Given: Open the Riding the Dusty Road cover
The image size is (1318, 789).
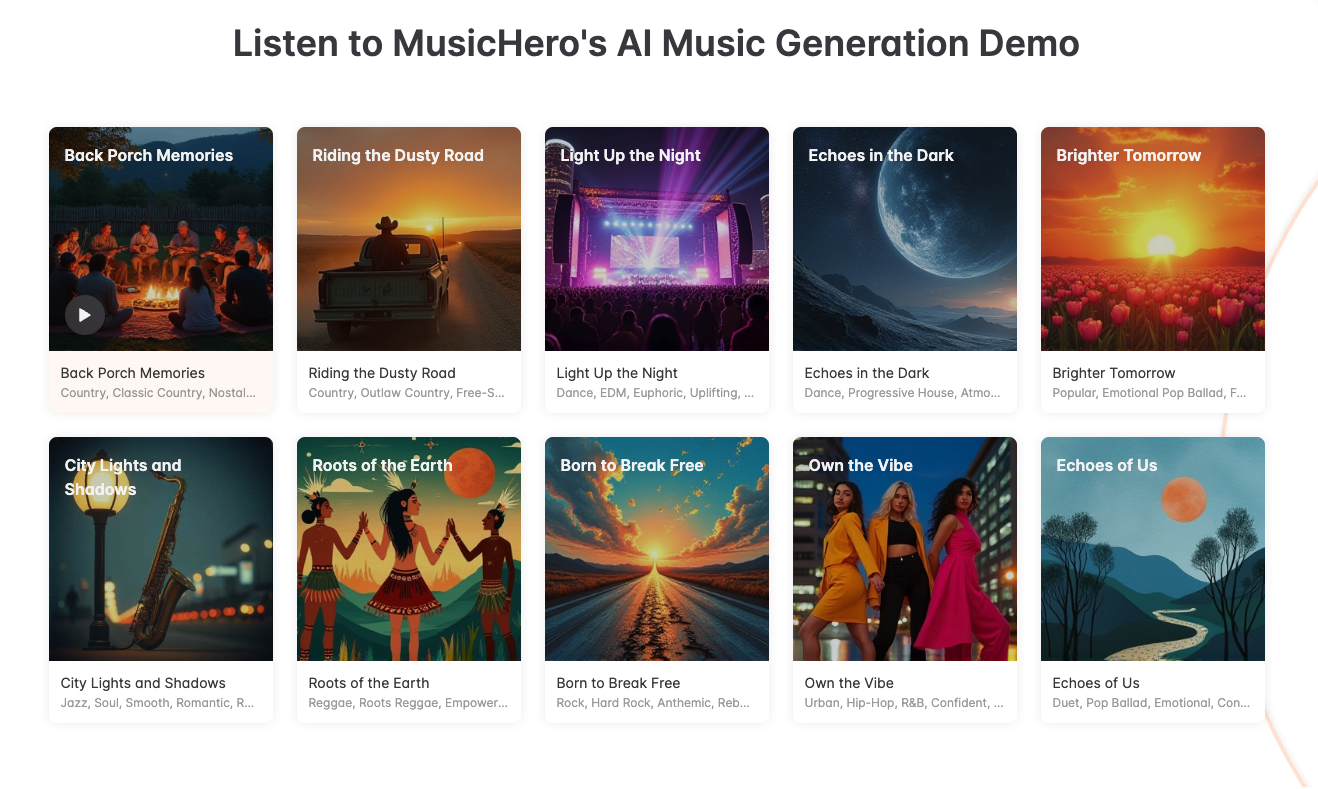Looking at the screenshot, I should [x=409, y=239].
